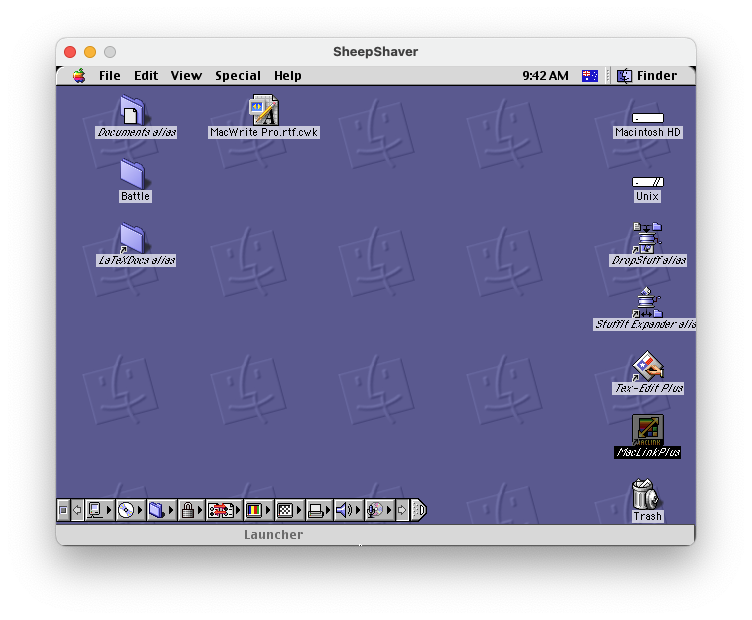Open the CD player control strip module
This screenshot has width=752, height=620.
(x=130, y=510)
